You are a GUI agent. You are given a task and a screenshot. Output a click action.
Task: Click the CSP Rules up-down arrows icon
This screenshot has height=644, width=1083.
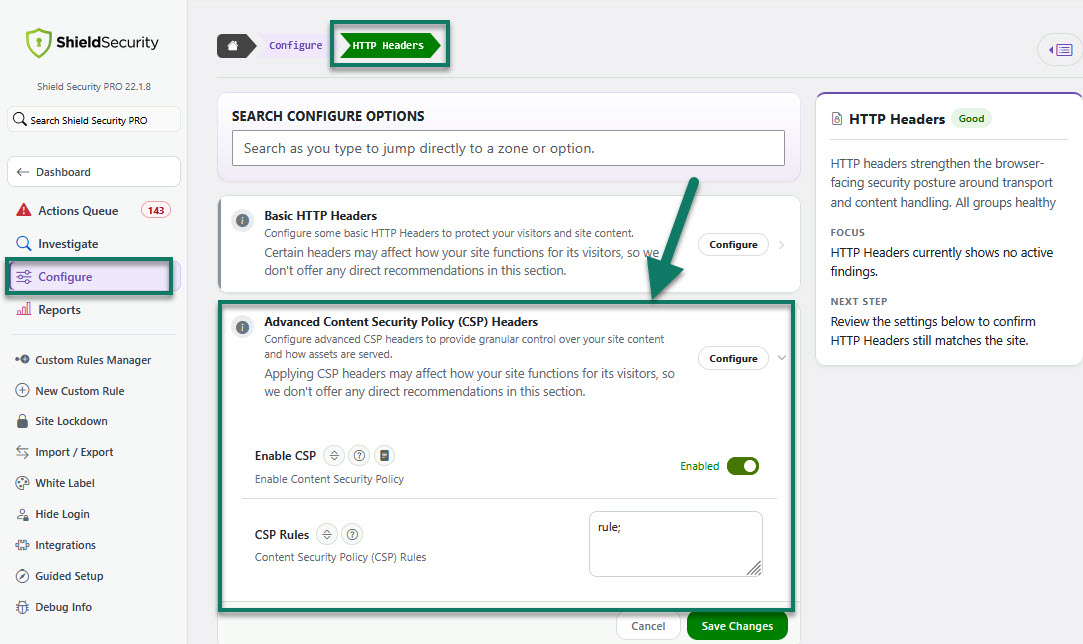pyautogui.click(x=327, y=534)
